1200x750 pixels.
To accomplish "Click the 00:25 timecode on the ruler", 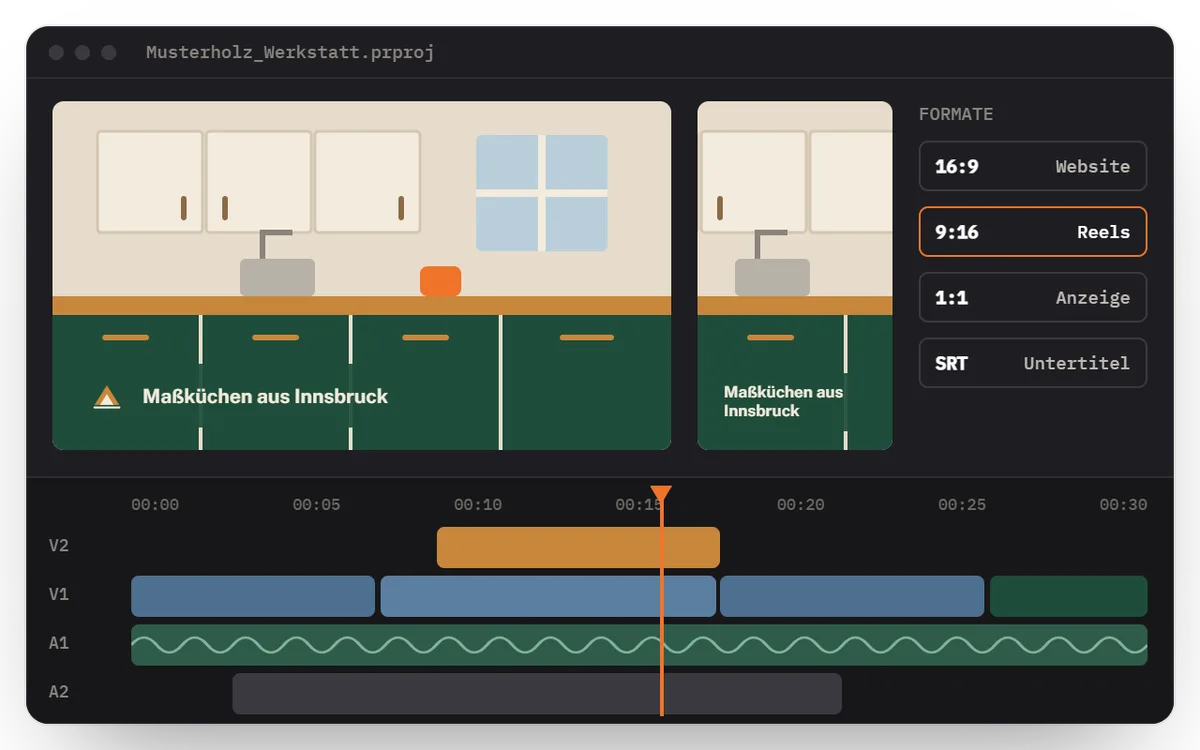I will coord(962,505).
